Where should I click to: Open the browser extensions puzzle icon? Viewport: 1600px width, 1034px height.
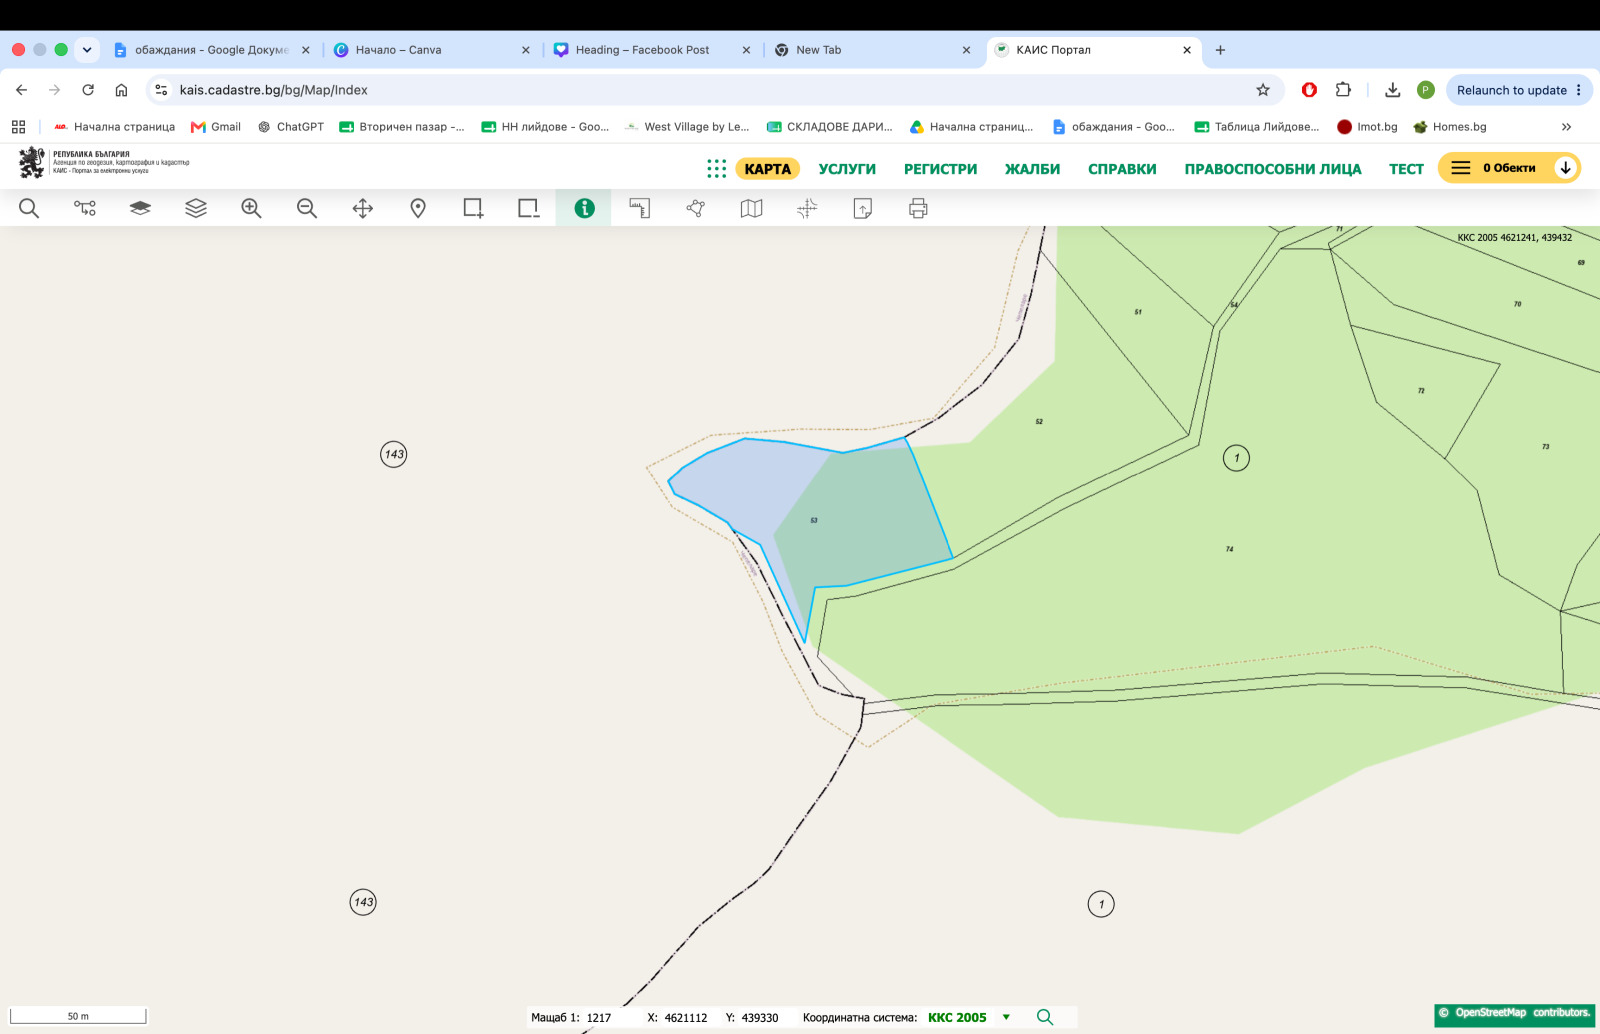tap(1343, 90)
